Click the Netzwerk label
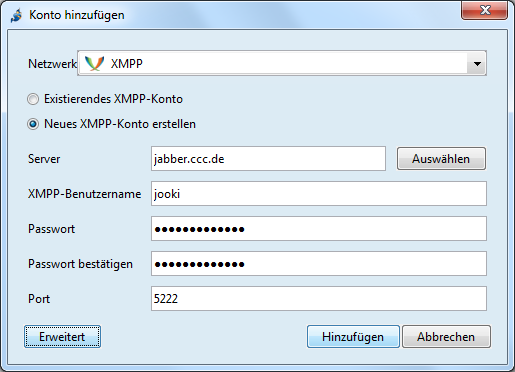The image size is (515, 372). pyautogui.click(x=52, y=64)
